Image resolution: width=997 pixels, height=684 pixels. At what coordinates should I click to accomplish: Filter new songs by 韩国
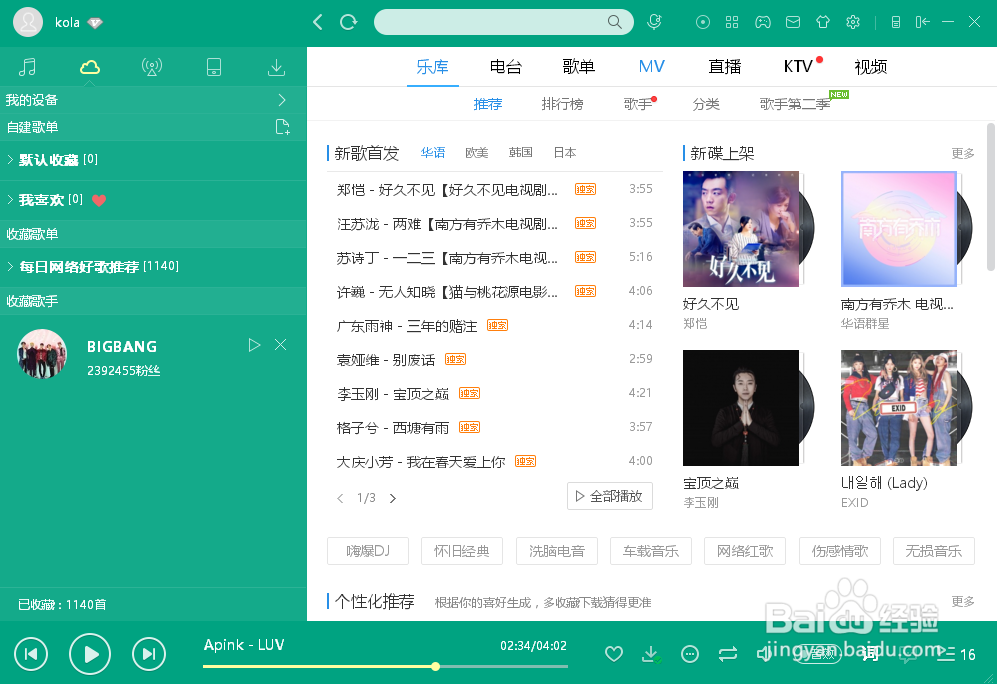520,153
